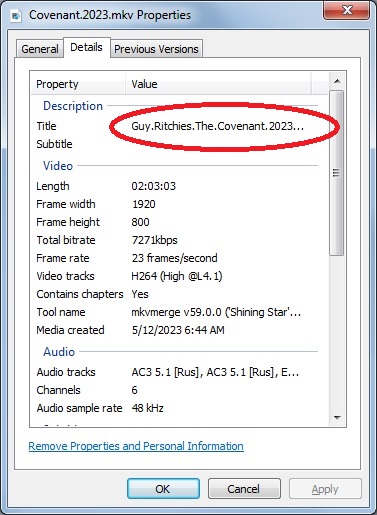Select the Total bitrate value 7271kbps
This screenshot has width=377, height=515.
click(x=154, y=240)
